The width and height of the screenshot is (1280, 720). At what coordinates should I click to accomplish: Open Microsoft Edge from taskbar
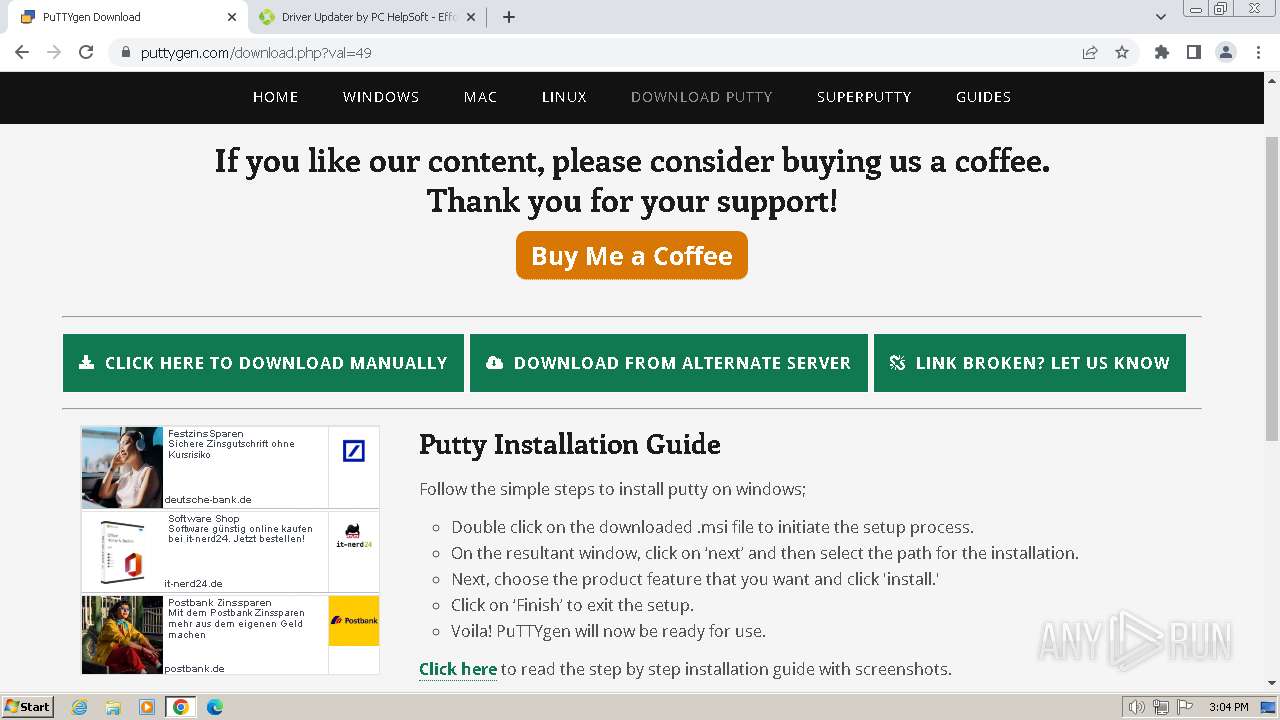tap(215, 707)
